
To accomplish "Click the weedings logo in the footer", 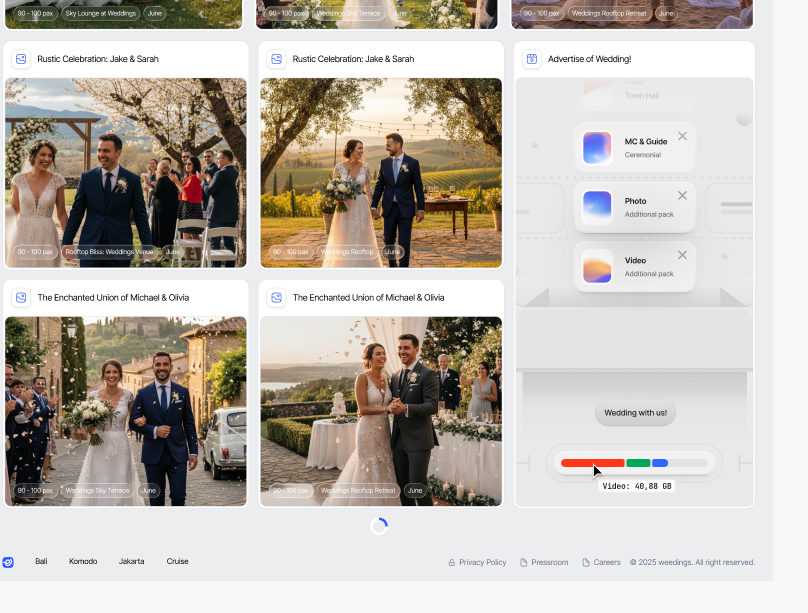I will (9, 561).
